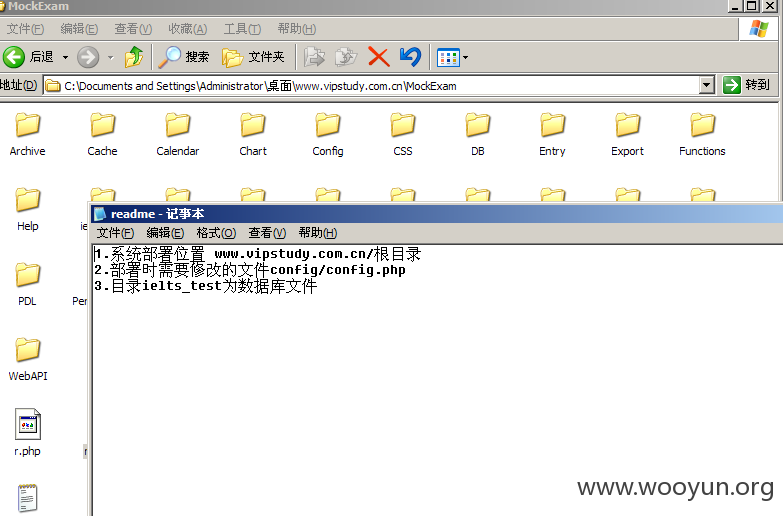Select the Entry folder
This screenshot has height=516, width=783.
(x=552, y=134)
